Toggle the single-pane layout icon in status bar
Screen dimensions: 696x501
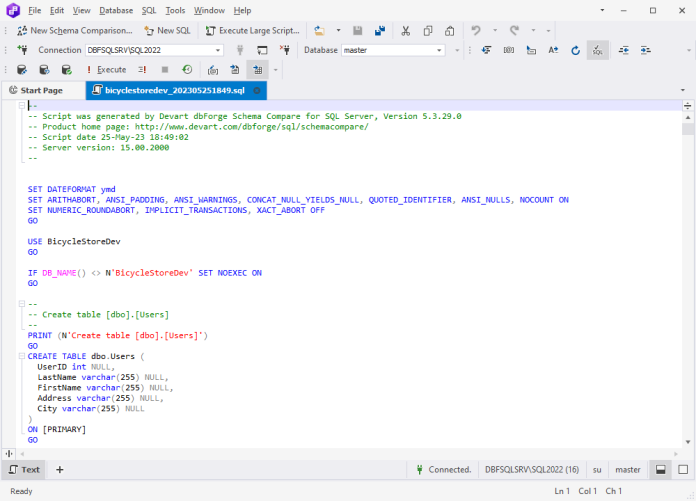tap(683, 469)
